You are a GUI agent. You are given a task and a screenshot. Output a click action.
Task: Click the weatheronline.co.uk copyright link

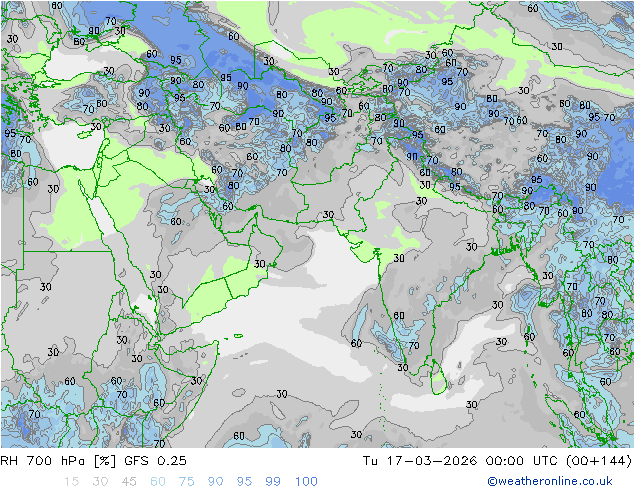(x=550, y=481)
